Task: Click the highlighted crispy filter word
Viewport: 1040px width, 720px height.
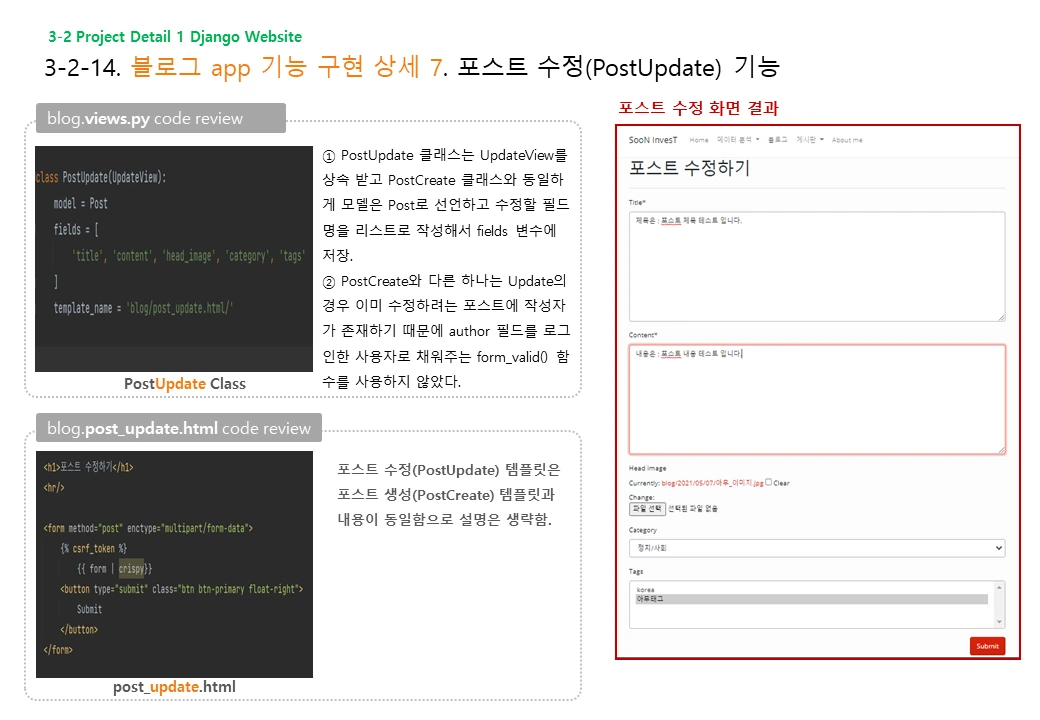Action: click(x=131, y=568)
